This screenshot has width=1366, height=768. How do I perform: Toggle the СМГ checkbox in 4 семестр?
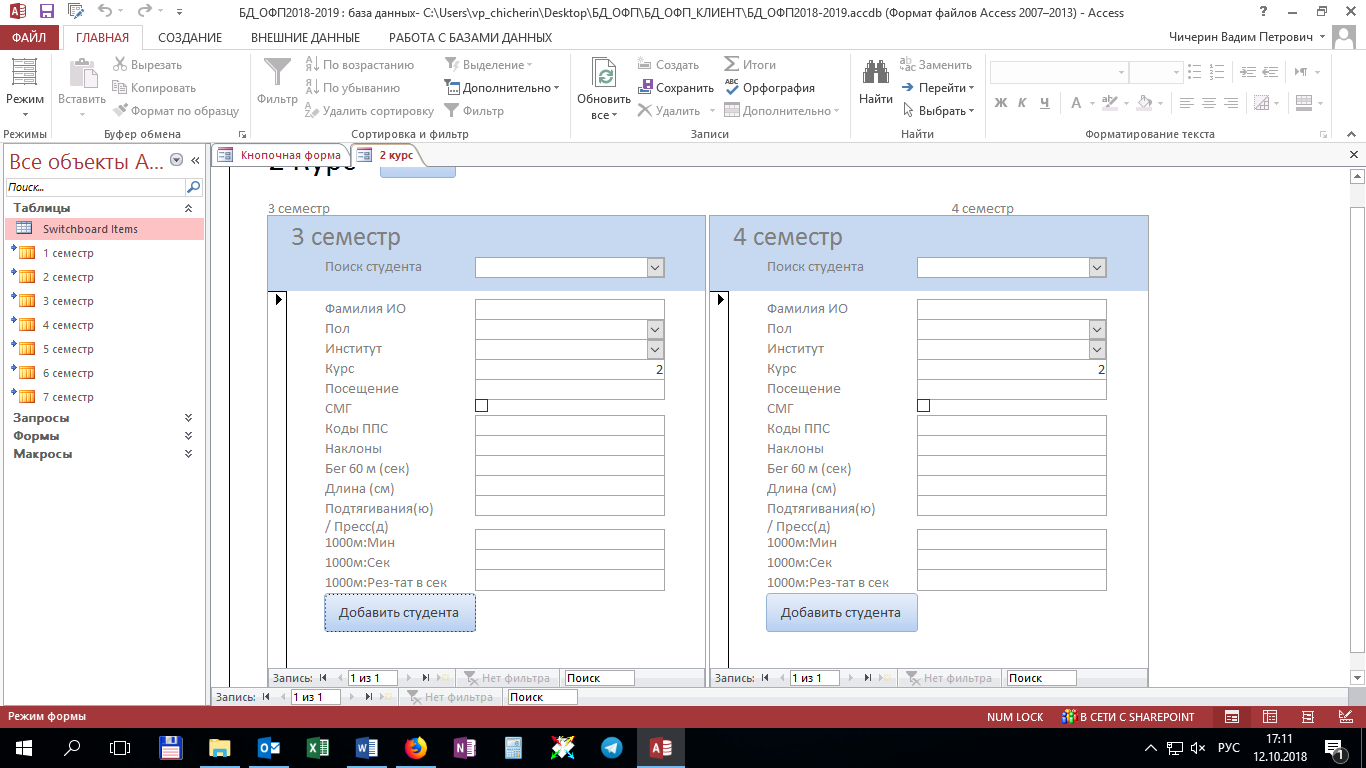[x=923, y=406]
